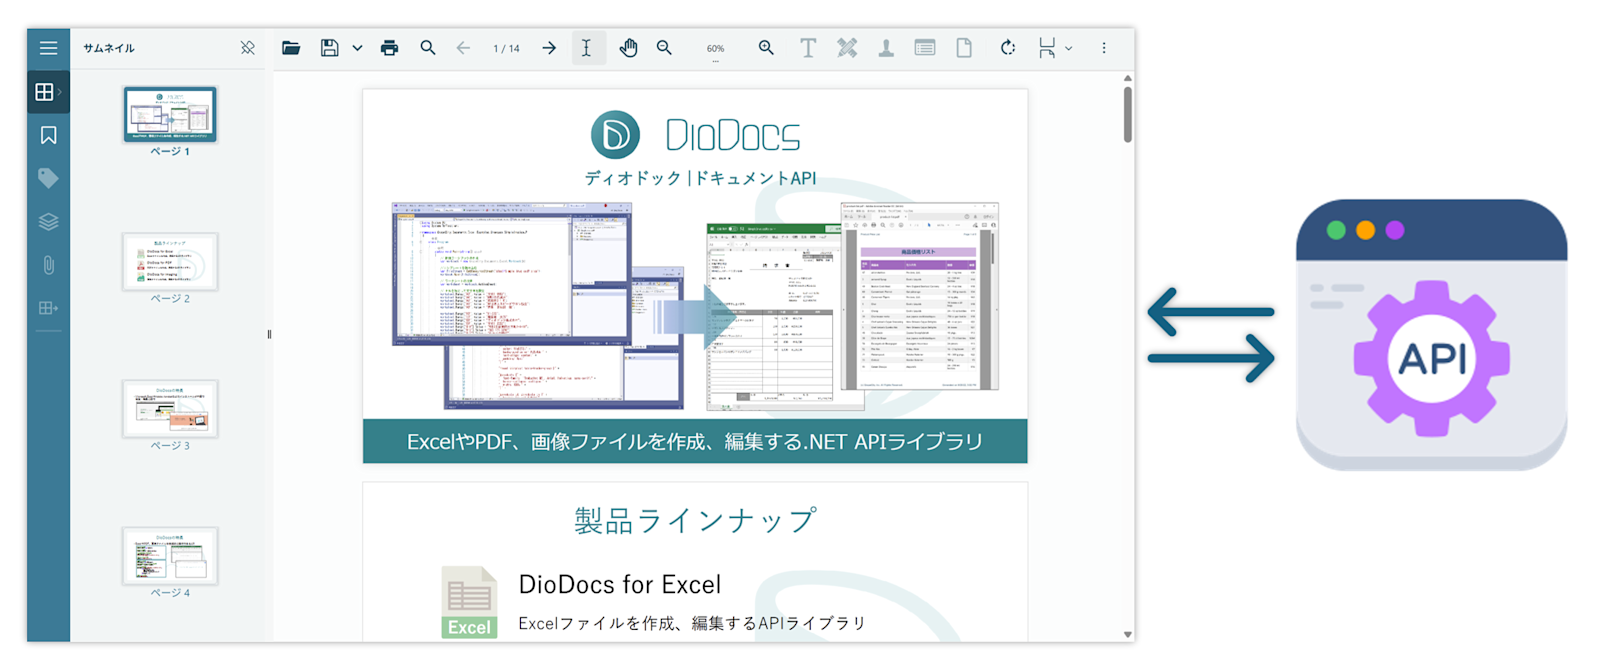Click the page fit mode icon
This screenshot has height=671, width=1600.
tap(1047, 48)
